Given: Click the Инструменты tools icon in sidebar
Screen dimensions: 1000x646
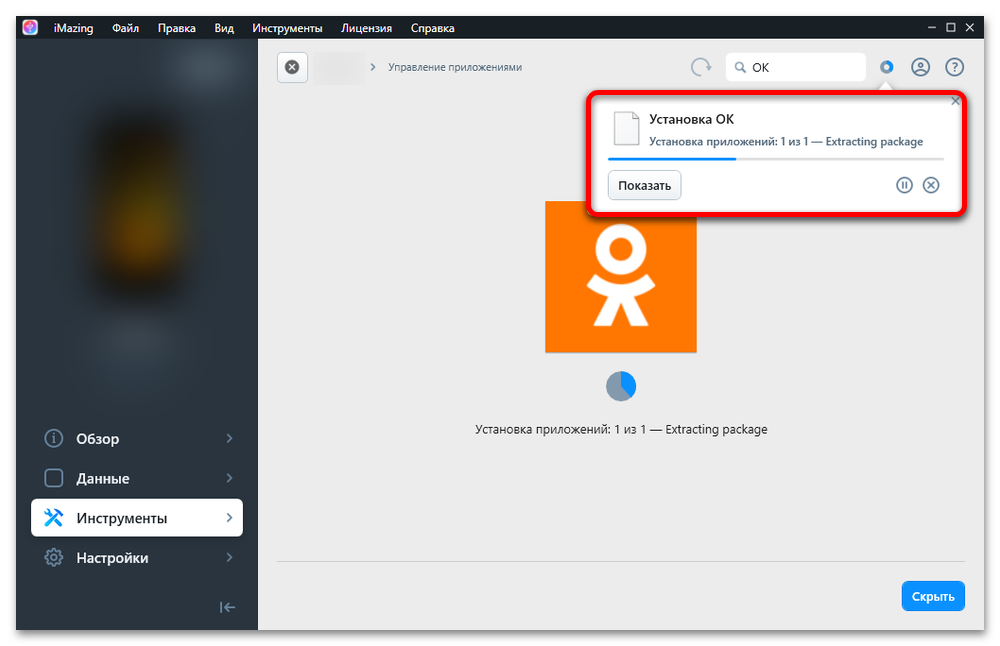Looking at the screenshot, I should point(54,517).
